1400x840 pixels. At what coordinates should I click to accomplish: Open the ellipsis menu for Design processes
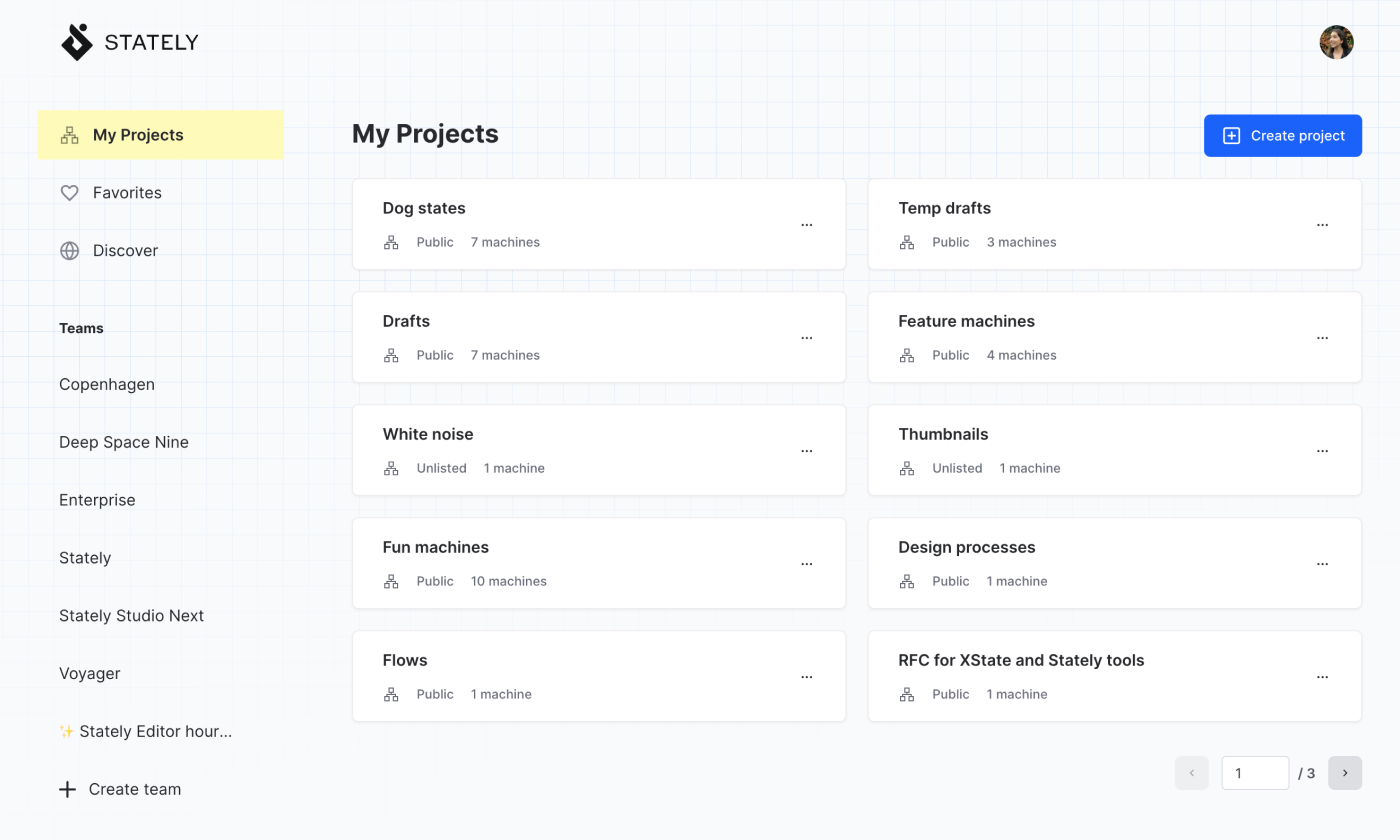tap(1322, 564)
